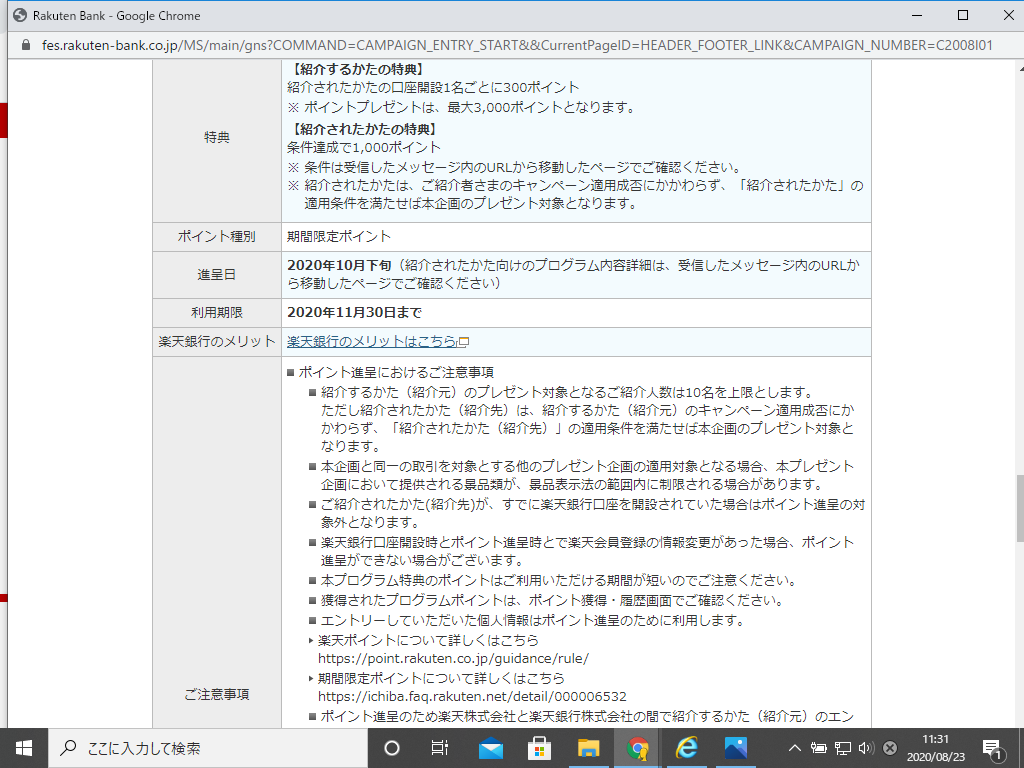1024x768 pixels.
Task: Click the ポイント進呈におけるご注意事項 heading
Action: 396,372
